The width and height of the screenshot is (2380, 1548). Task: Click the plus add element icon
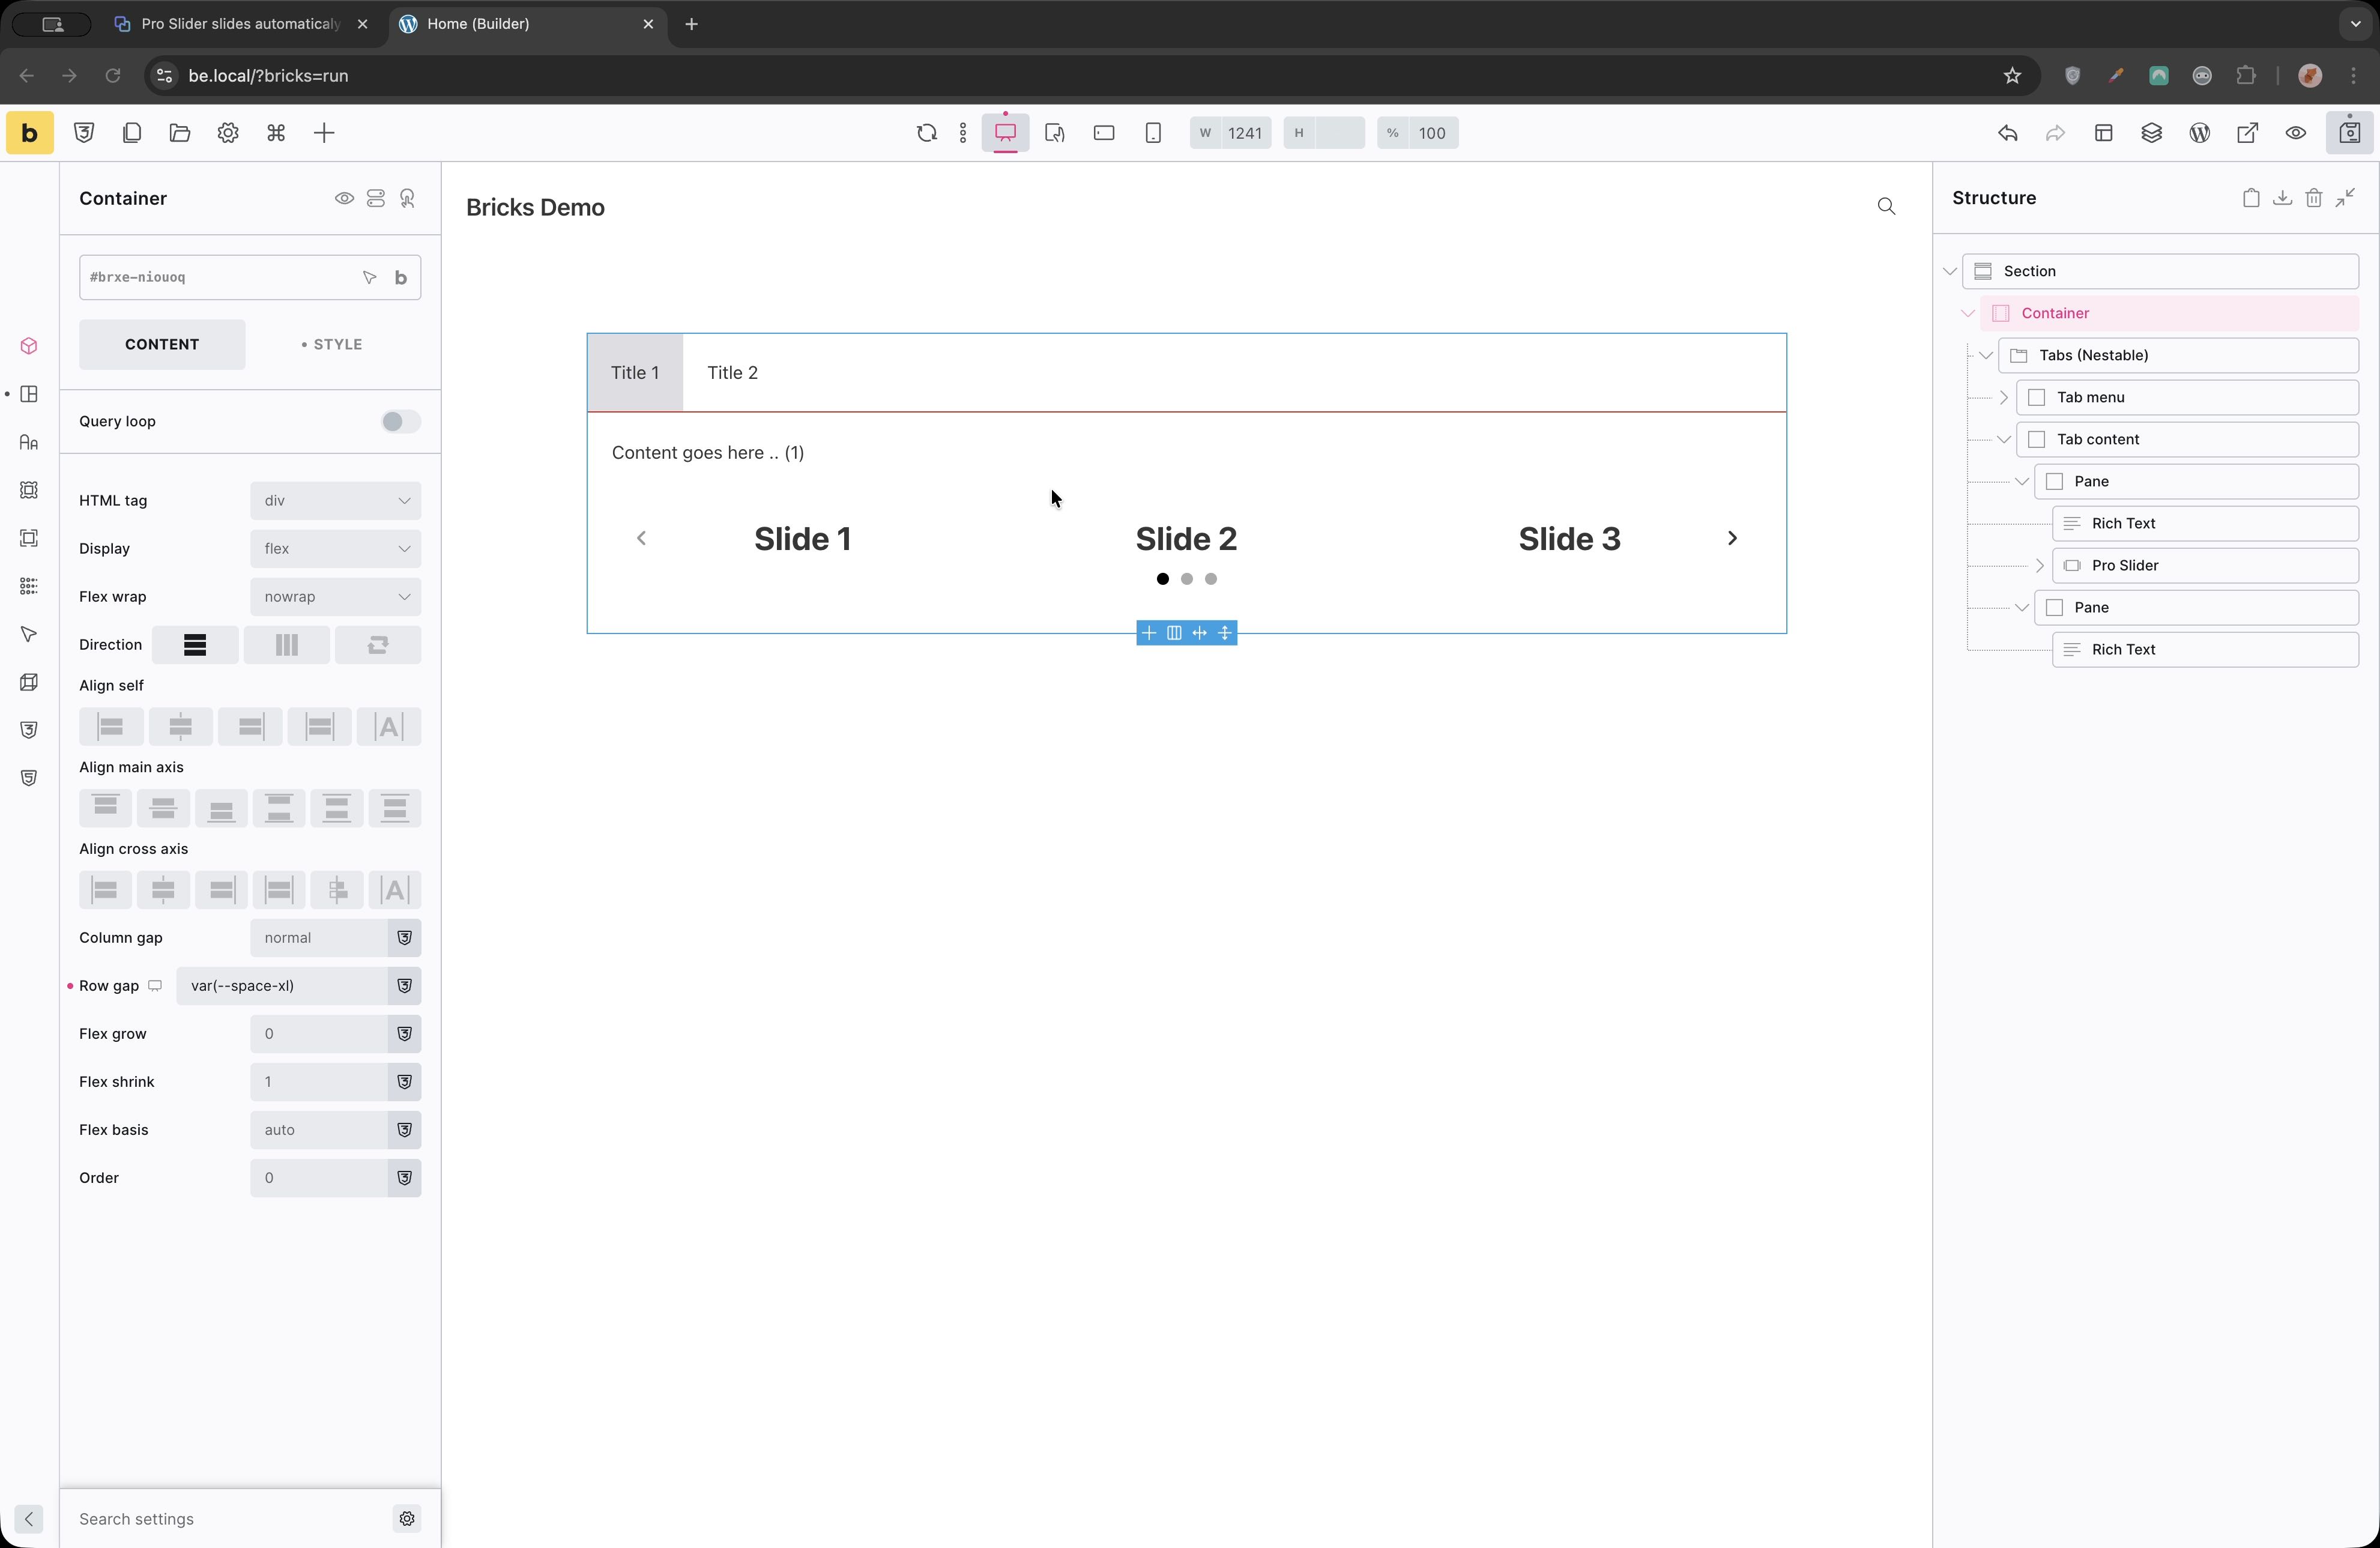coord(324,133)
